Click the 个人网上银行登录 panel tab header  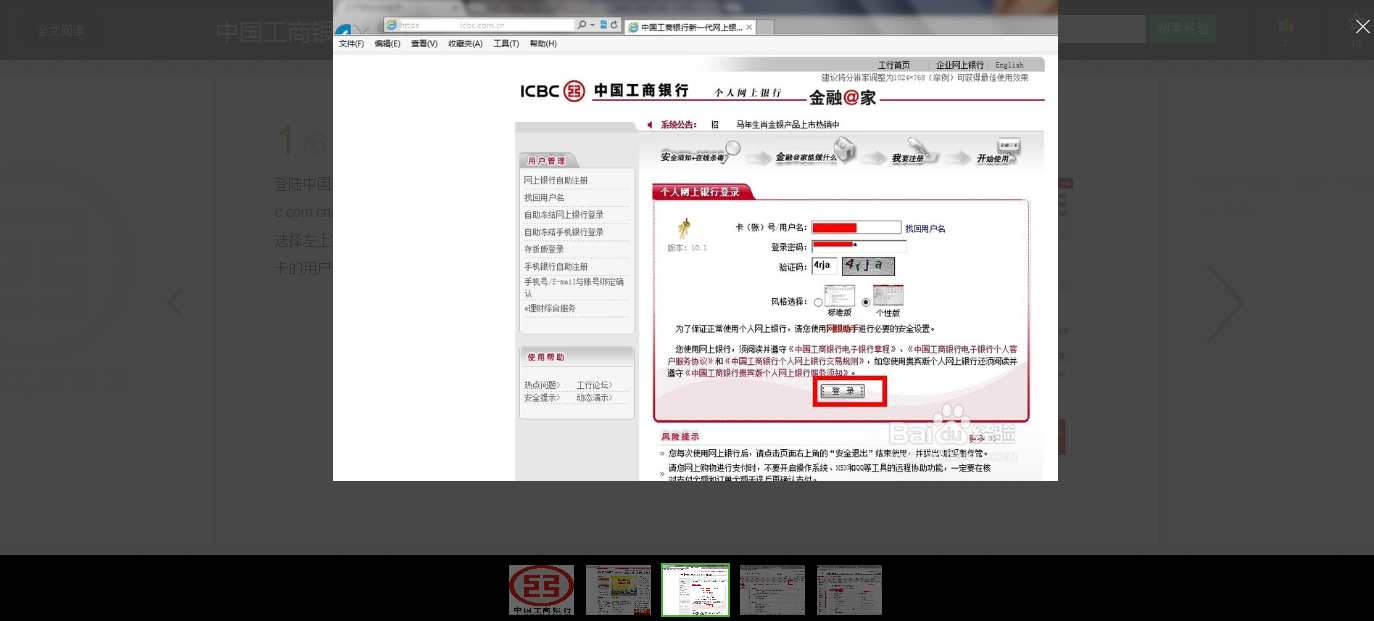pyautogui.click(x=702, y=192)
